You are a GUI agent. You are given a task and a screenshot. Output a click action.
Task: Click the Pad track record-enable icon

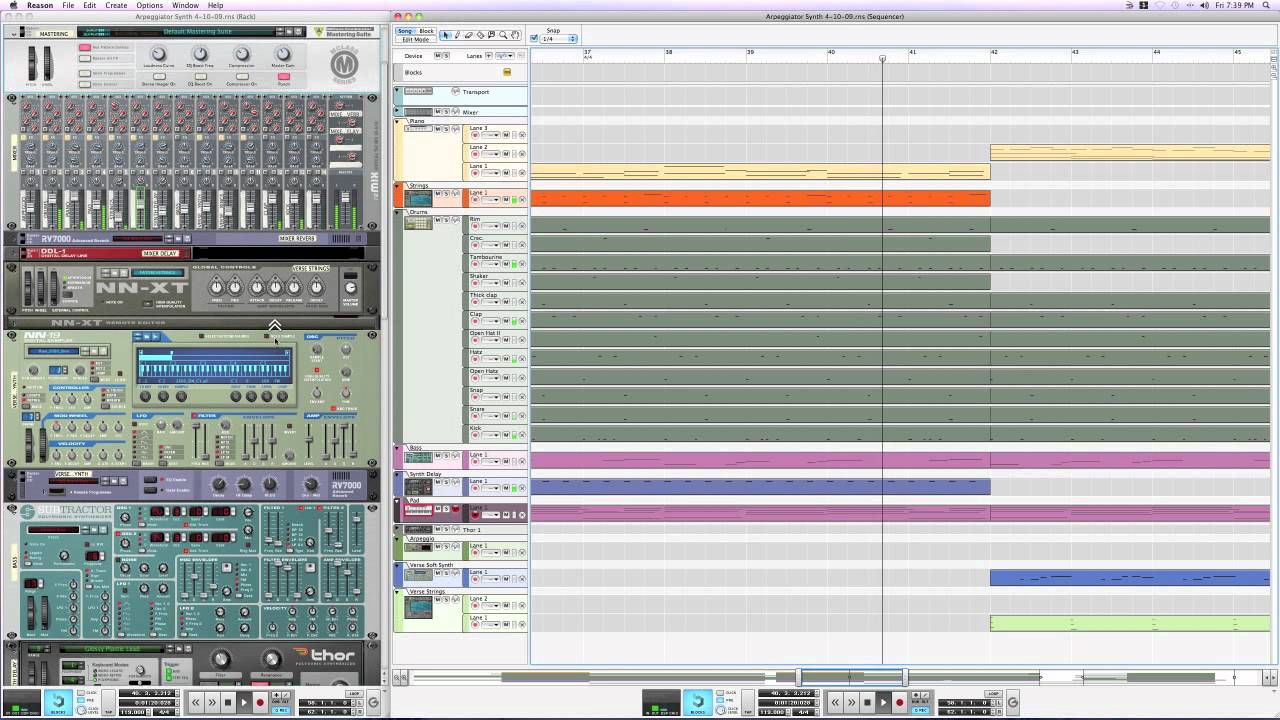[455, 509]
